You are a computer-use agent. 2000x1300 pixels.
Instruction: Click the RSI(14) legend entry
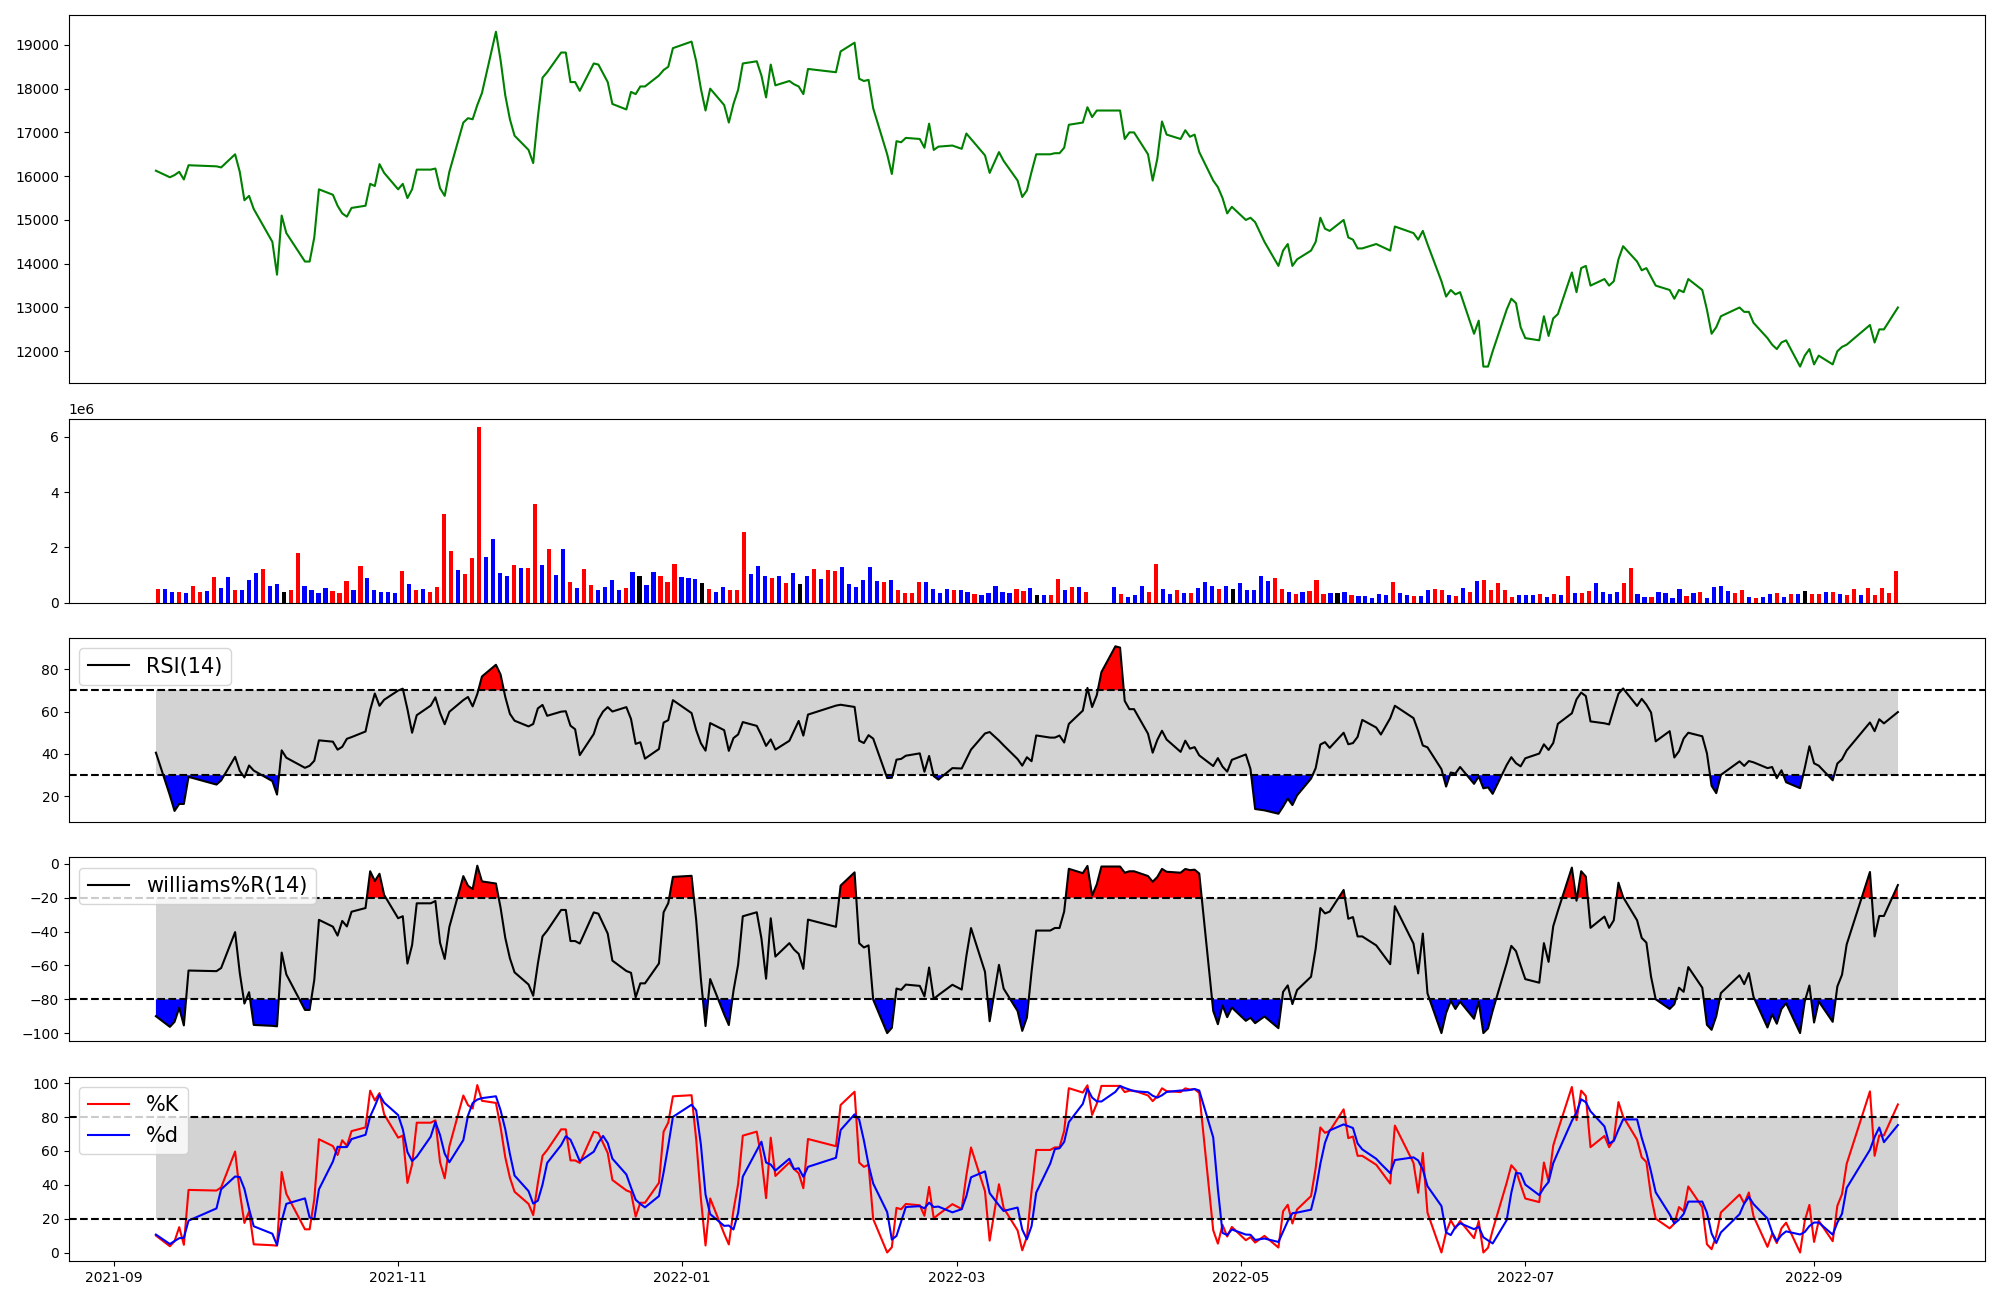pos(184,666)
